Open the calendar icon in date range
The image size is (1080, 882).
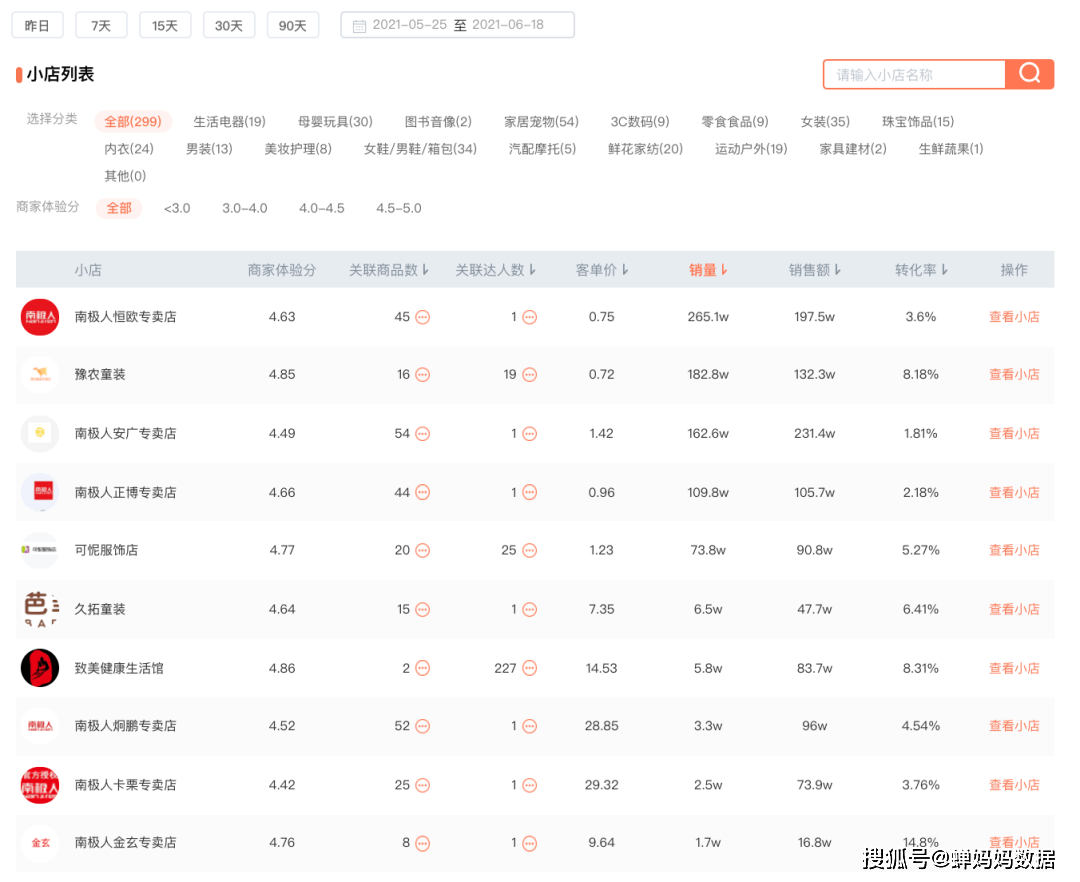pos(359,26)
